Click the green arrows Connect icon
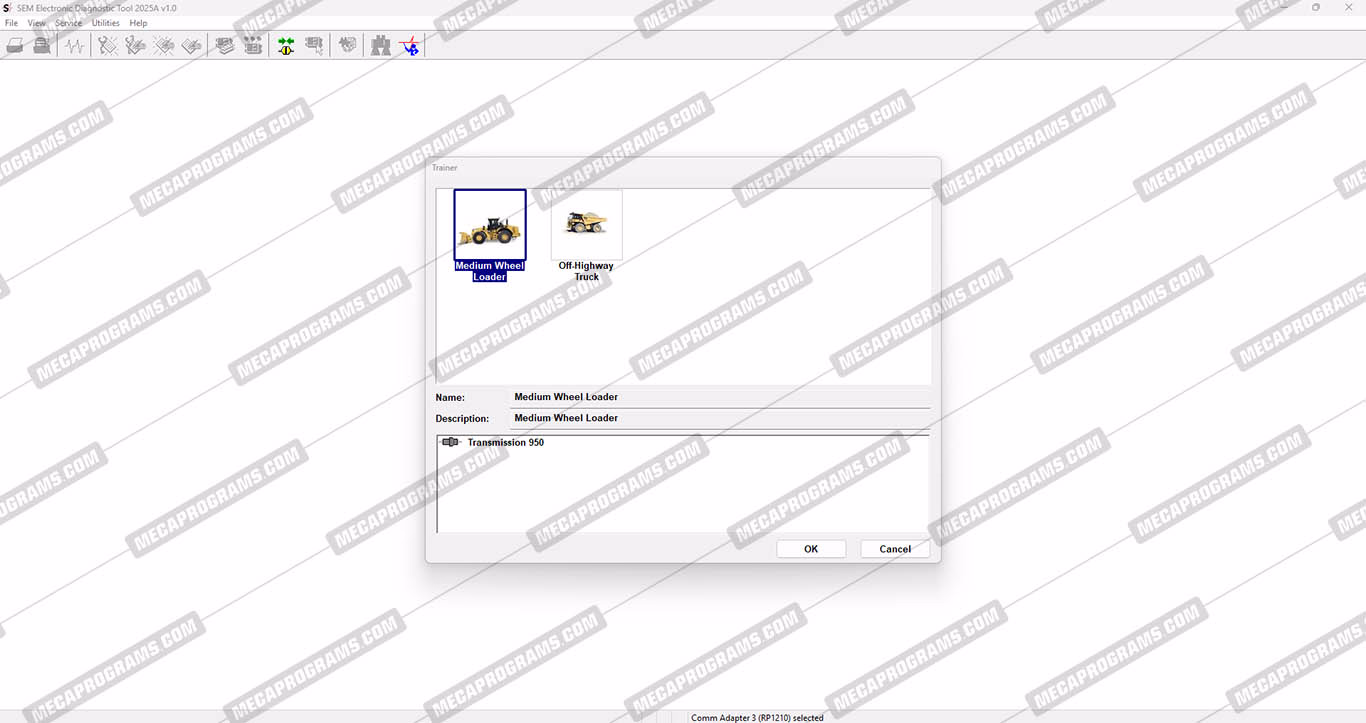Screen dimensions: 1366x723 tap(286, 46)
